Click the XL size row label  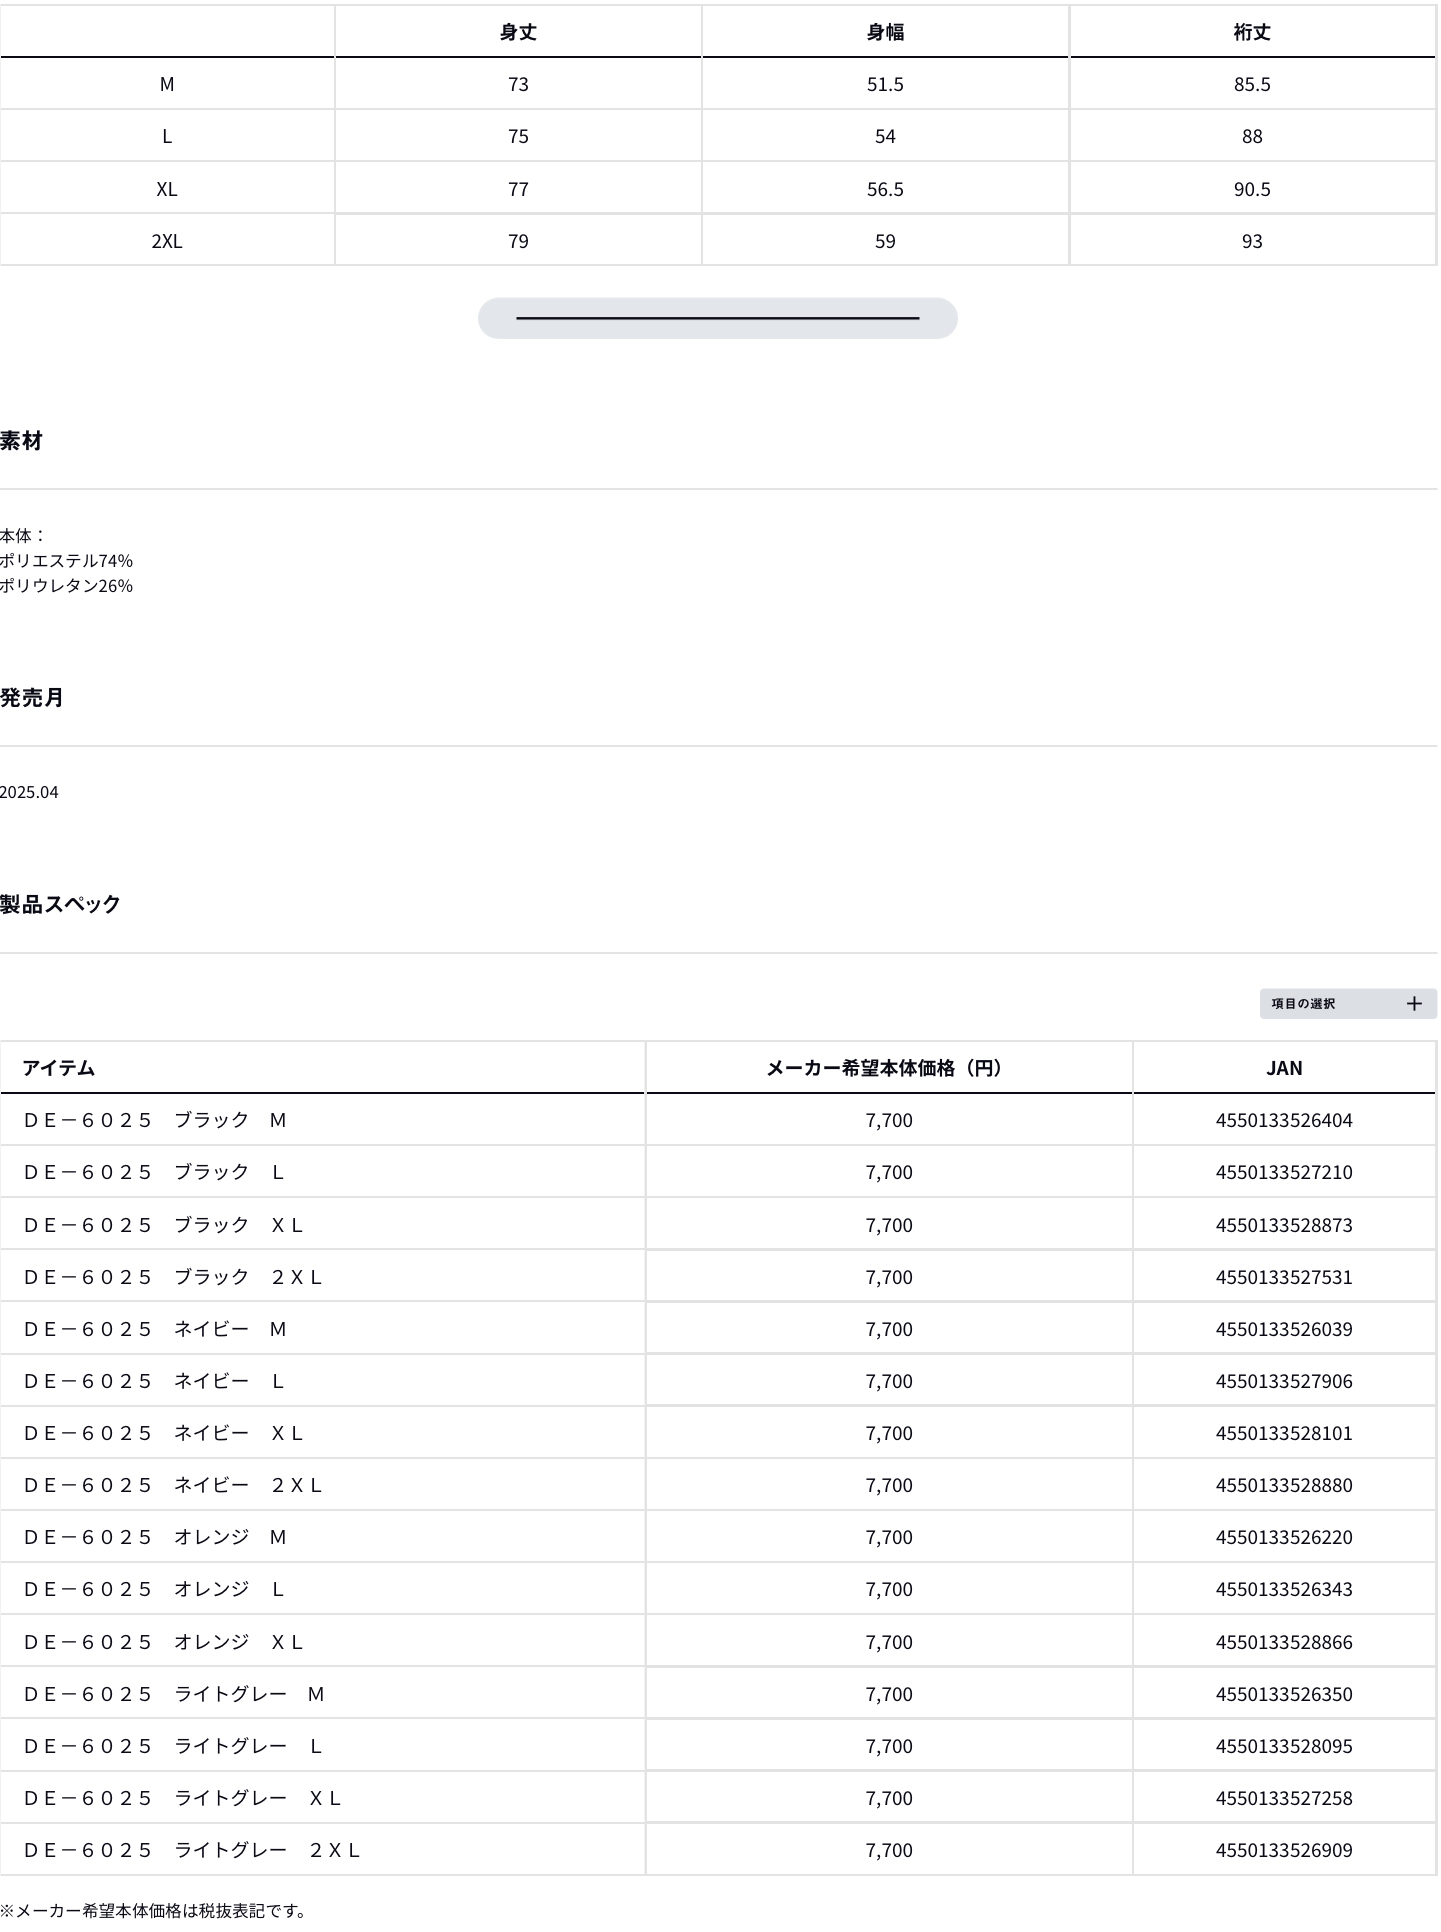pyautogui.click(x=167, y=189)
